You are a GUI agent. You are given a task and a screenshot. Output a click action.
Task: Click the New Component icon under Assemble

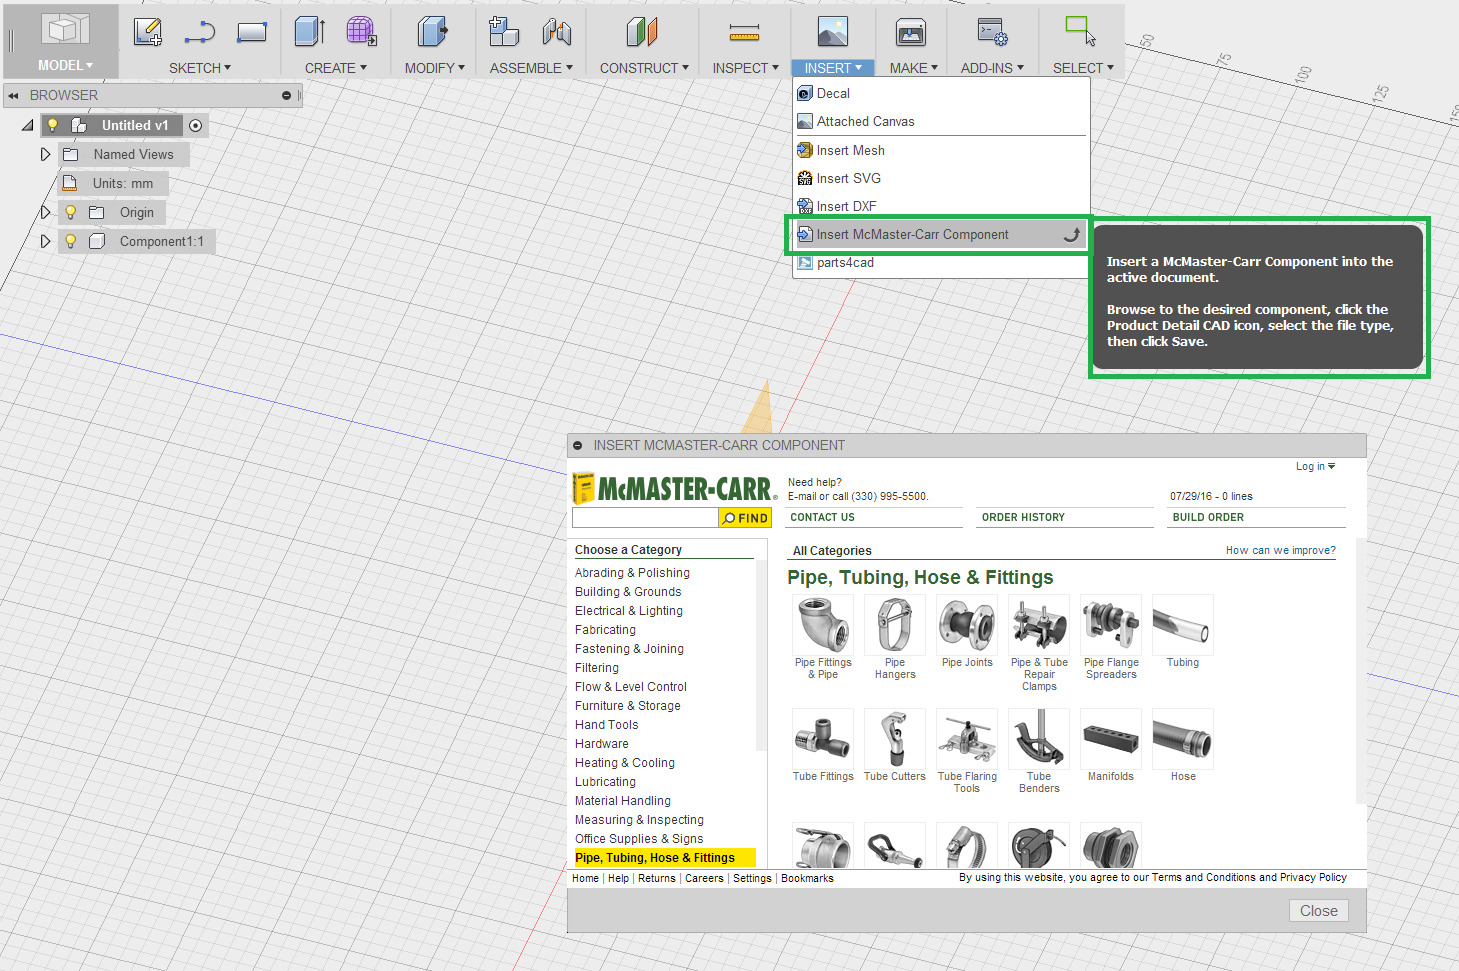(x=503, y=31)
